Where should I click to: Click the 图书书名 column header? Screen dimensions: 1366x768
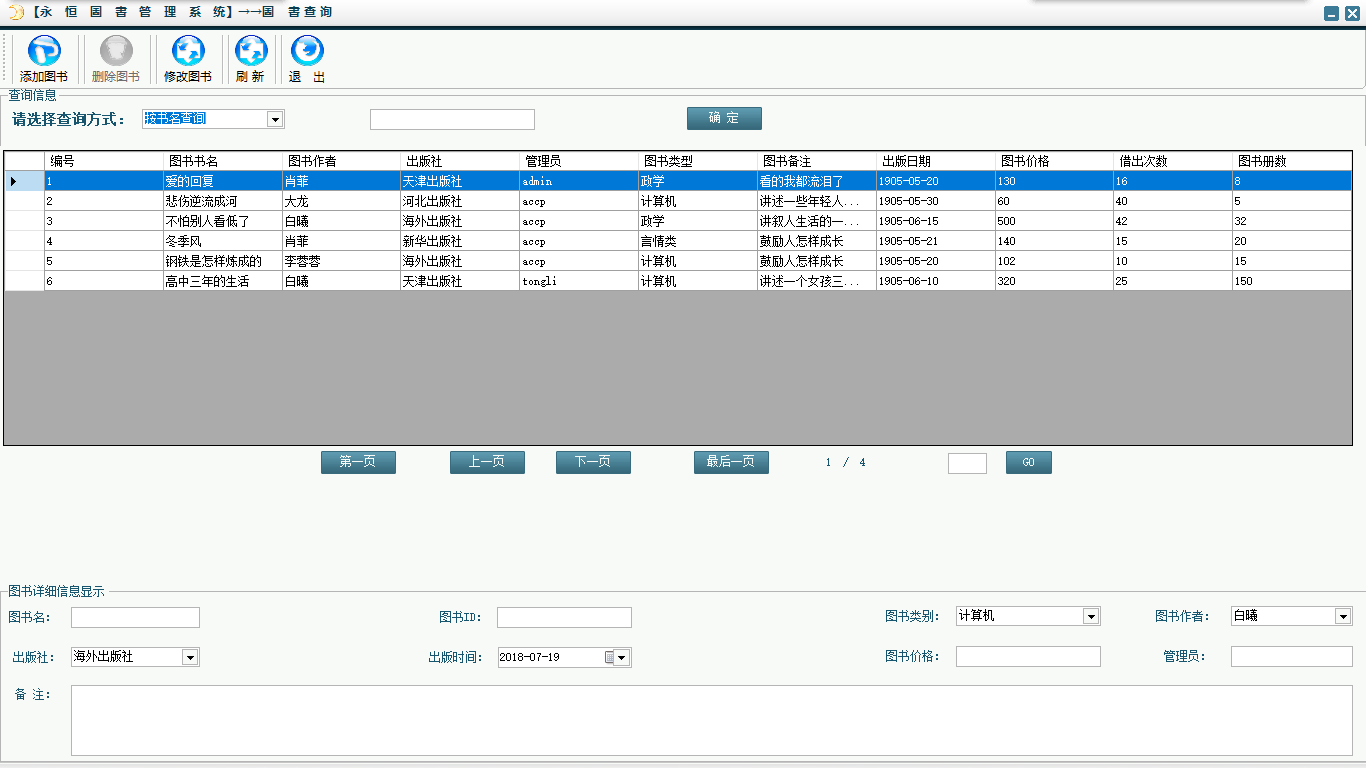[x=223, y=161]
